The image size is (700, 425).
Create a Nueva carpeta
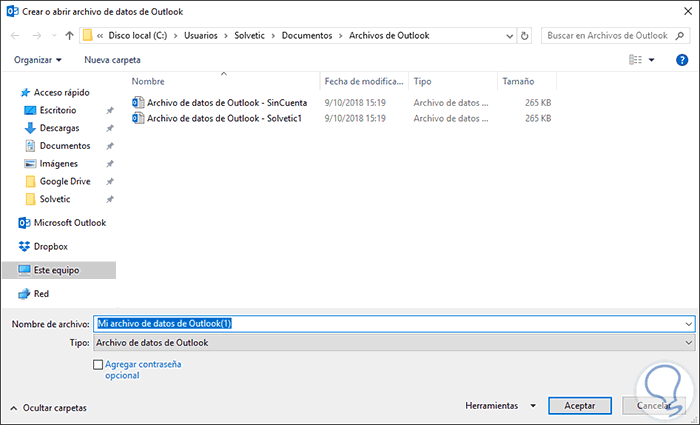click(112, 60)
